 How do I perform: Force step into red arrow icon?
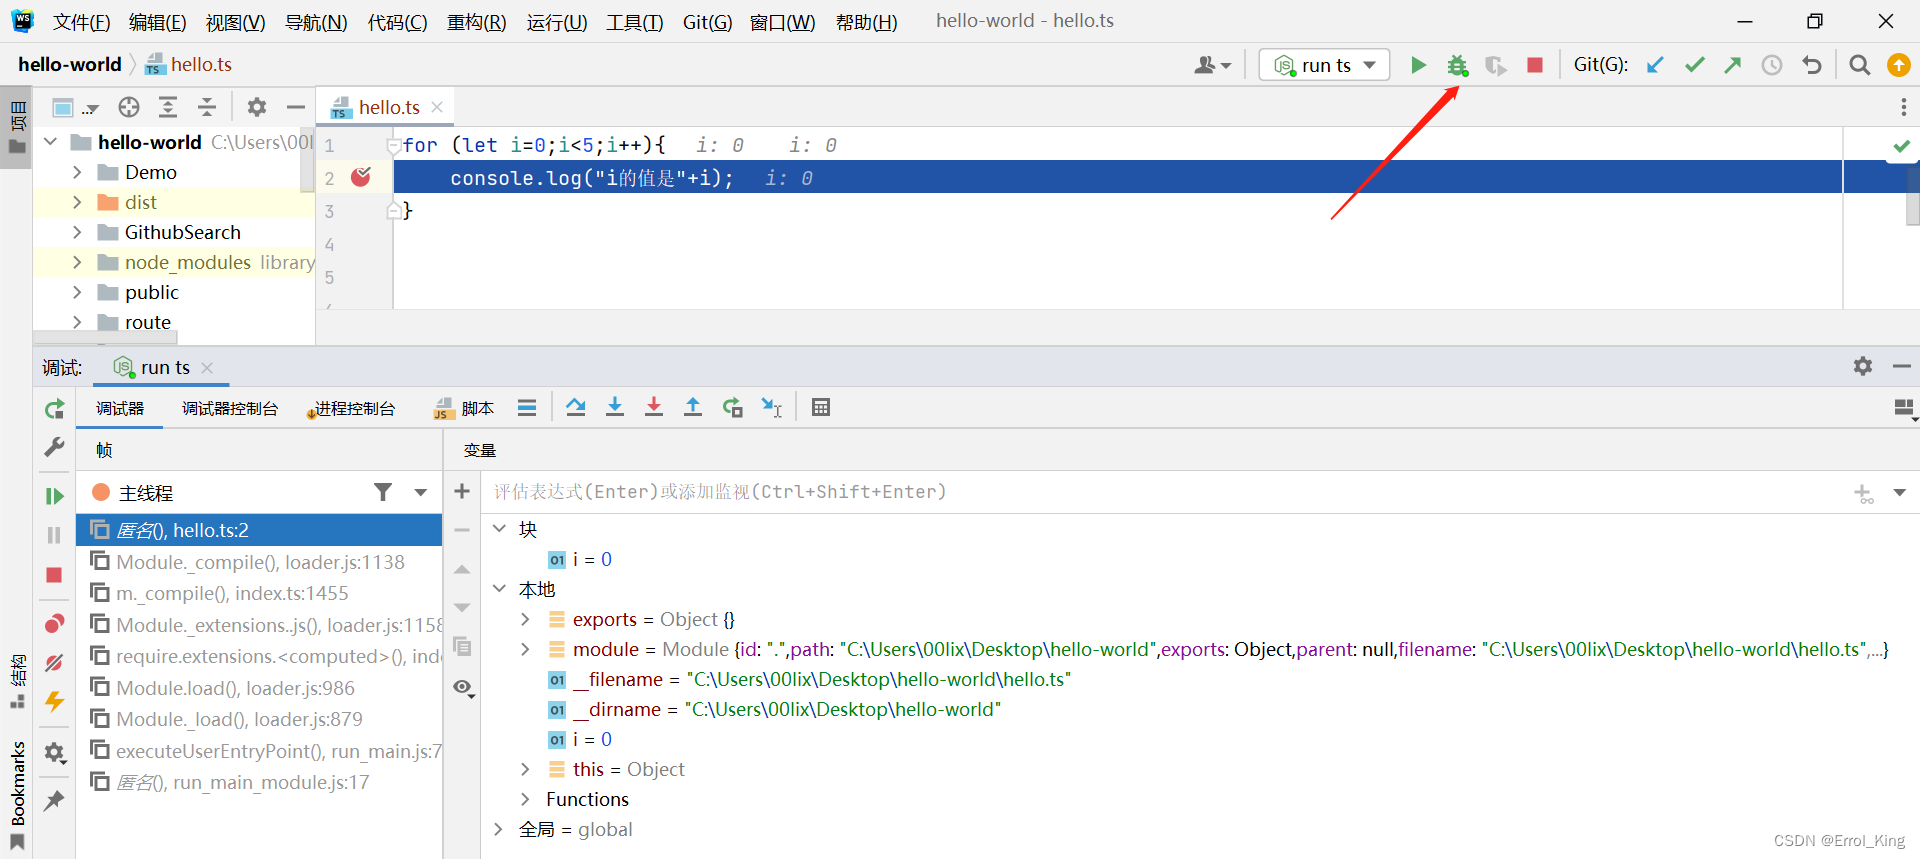[x=654, y=407]
